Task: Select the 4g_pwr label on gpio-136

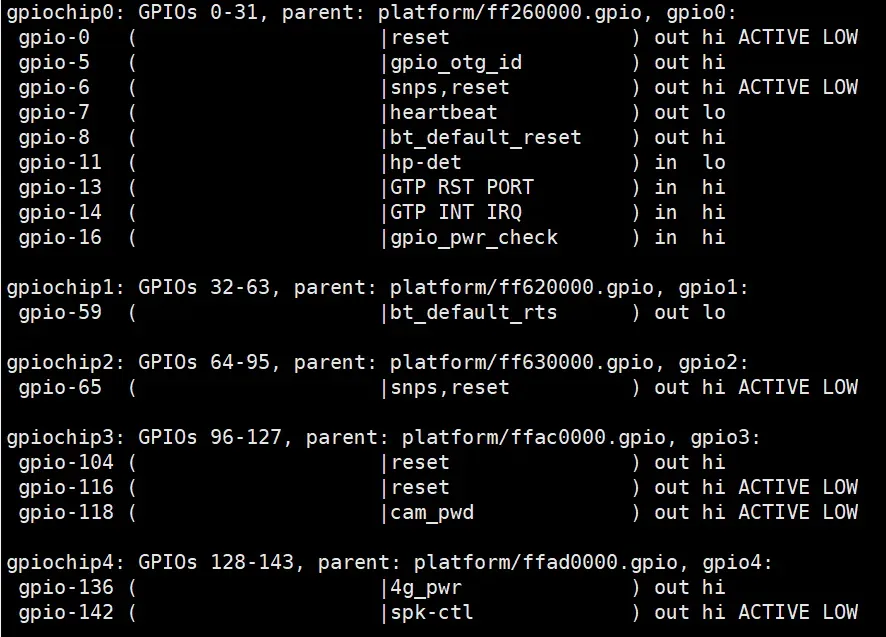Action: click(425, 588)
